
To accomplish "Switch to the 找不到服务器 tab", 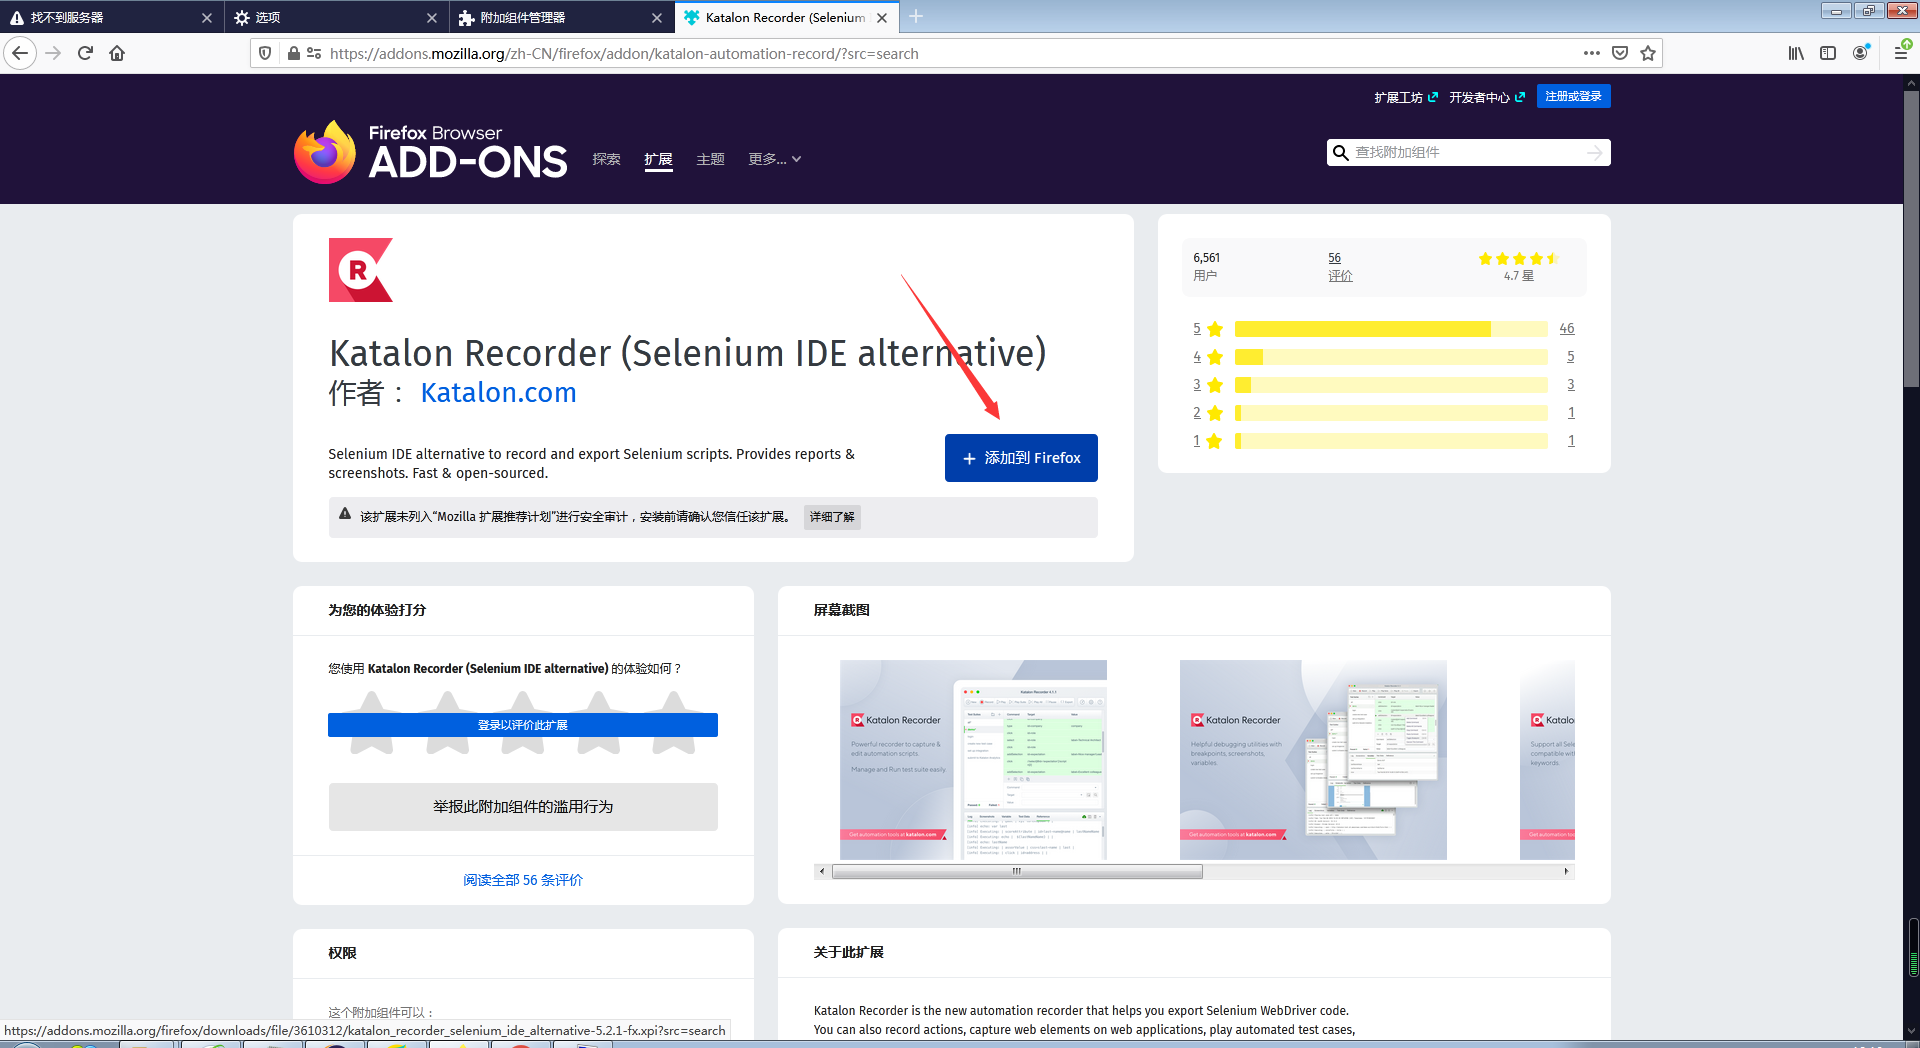I will [110, 18].
